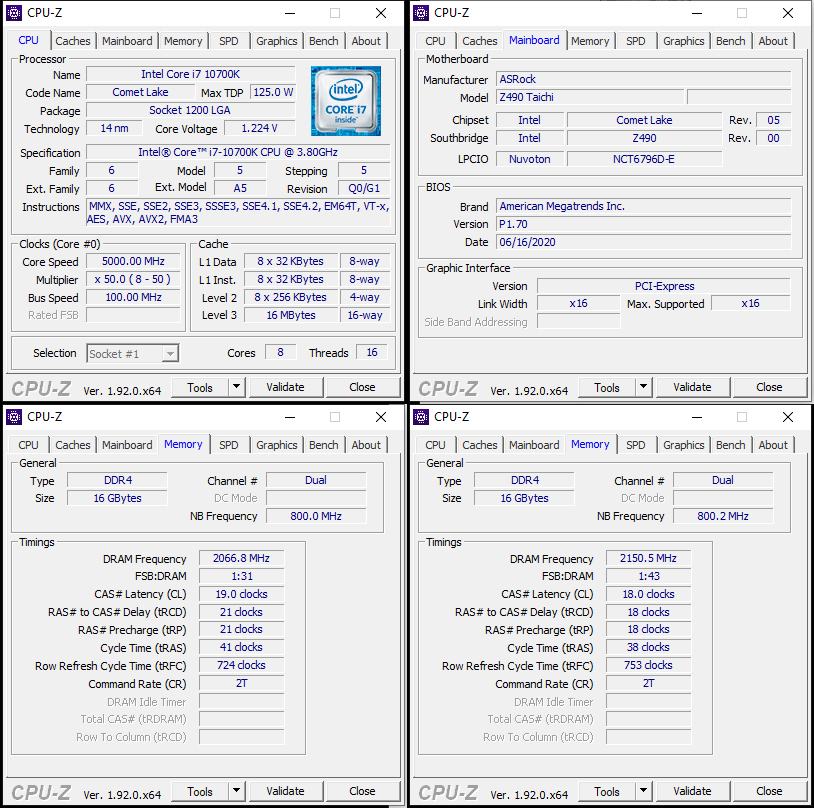Click the CPU-Z app icon in bottom-left window
Image resolution: width=814 pixels, height=808 pixels.
(x=14, y=417)
